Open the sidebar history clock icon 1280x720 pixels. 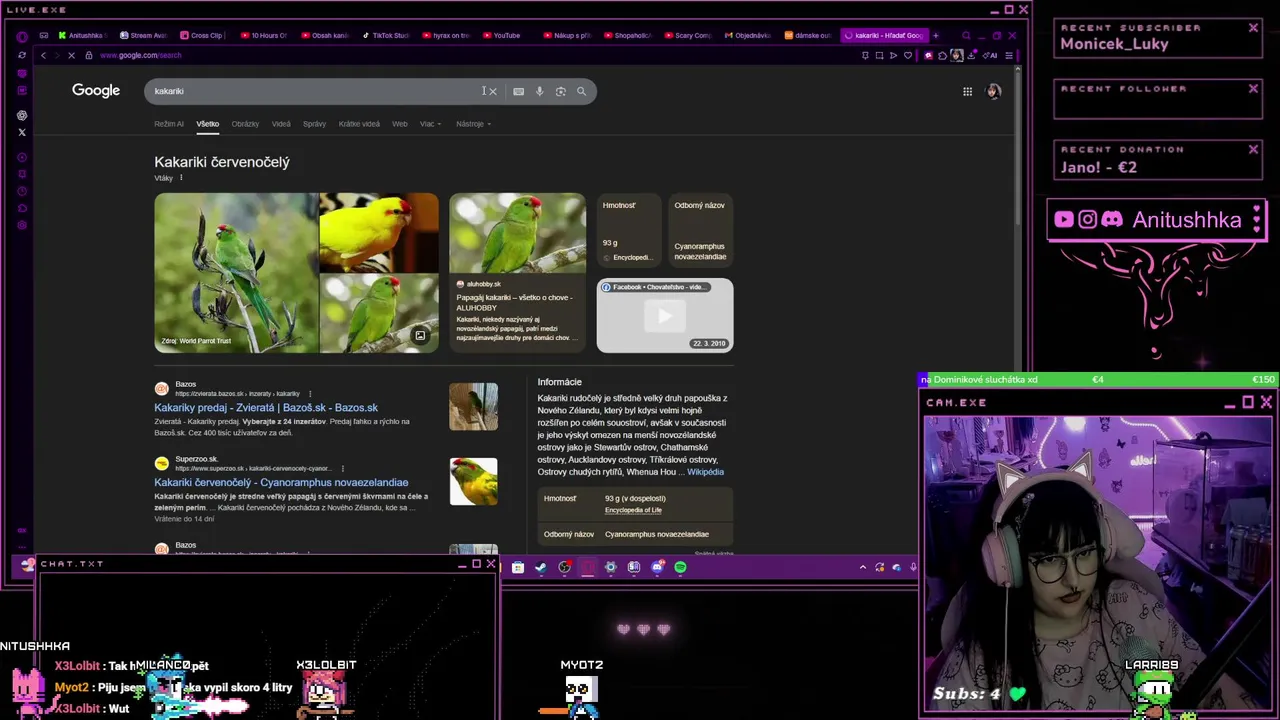[x=22, y=191]
